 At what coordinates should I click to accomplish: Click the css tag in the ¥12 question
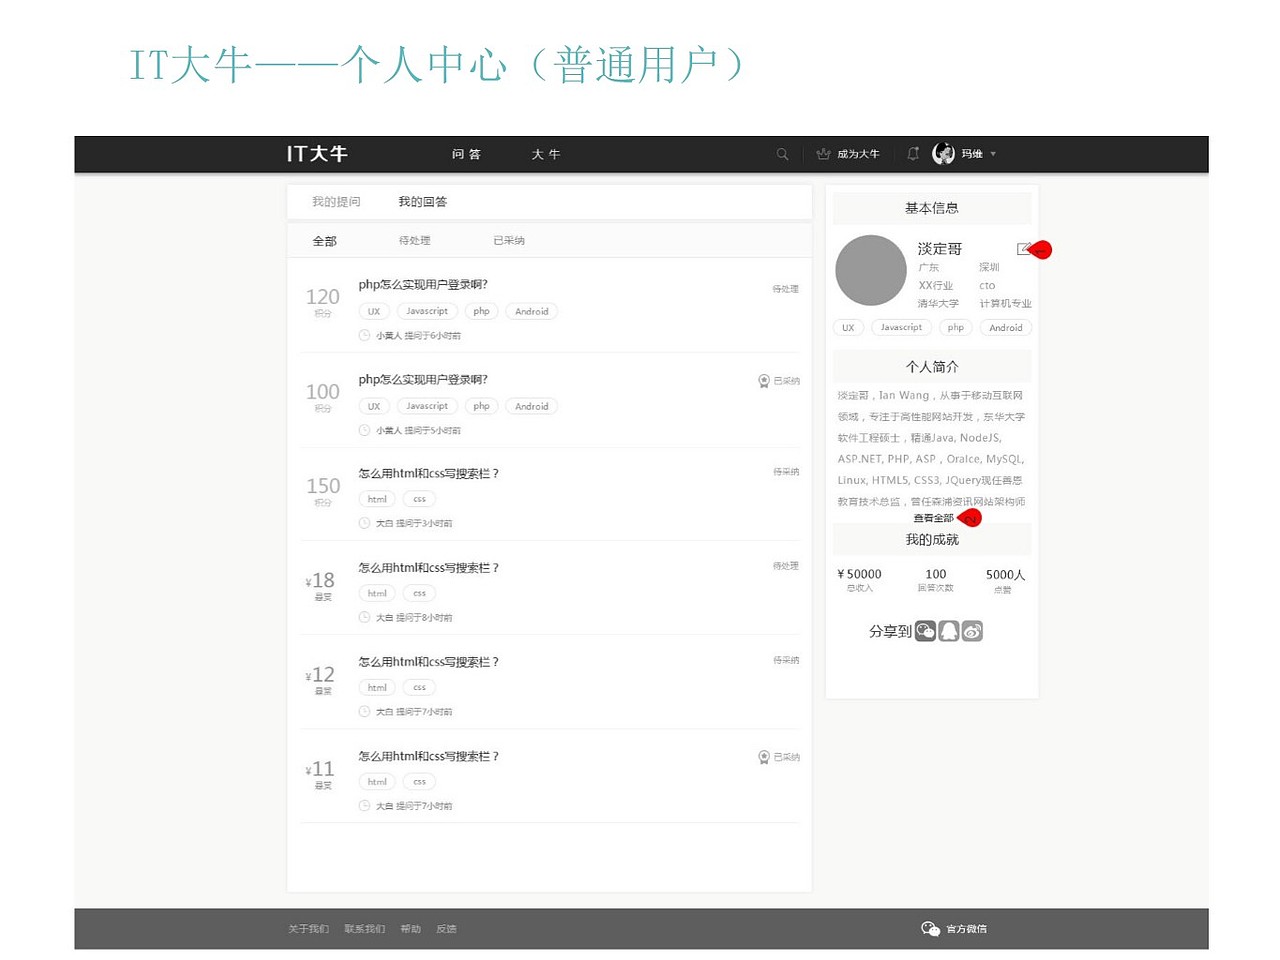pyautogui.click(x=419, y=688)
